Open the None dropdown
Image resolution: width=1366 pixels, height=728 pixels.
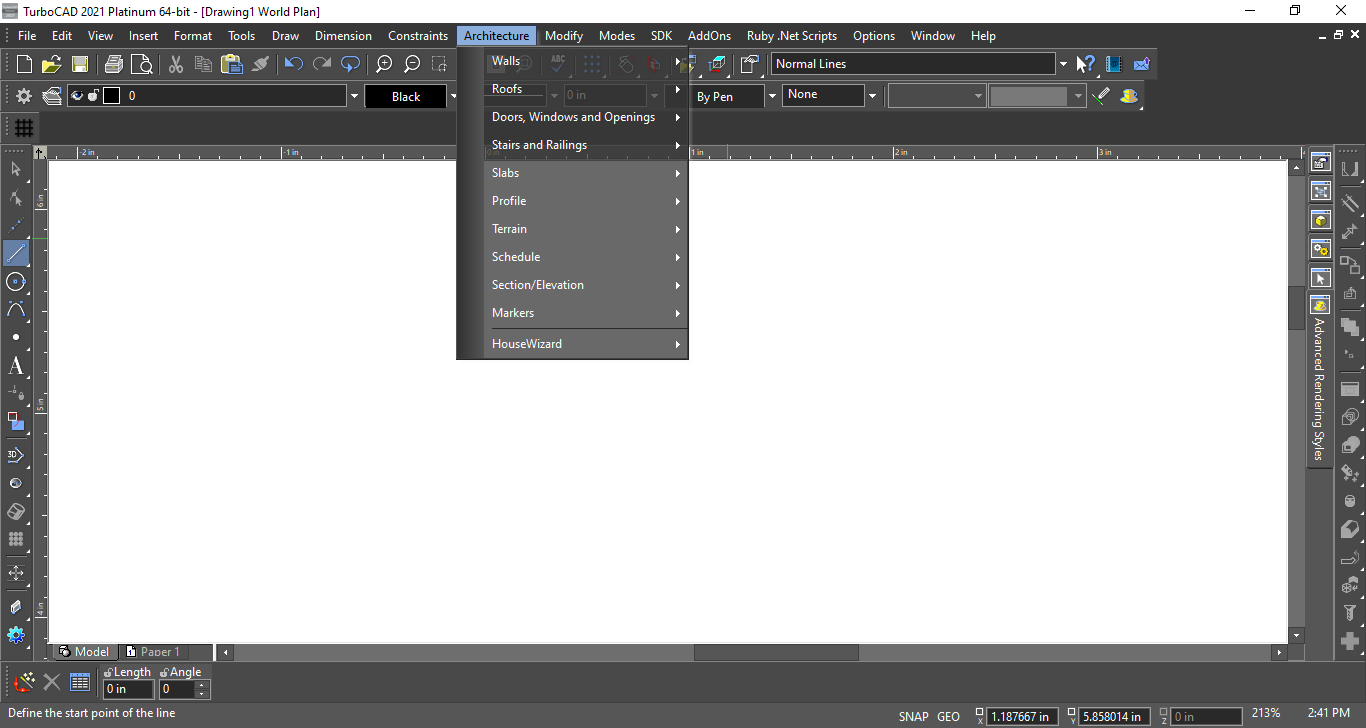click(872, 96)
